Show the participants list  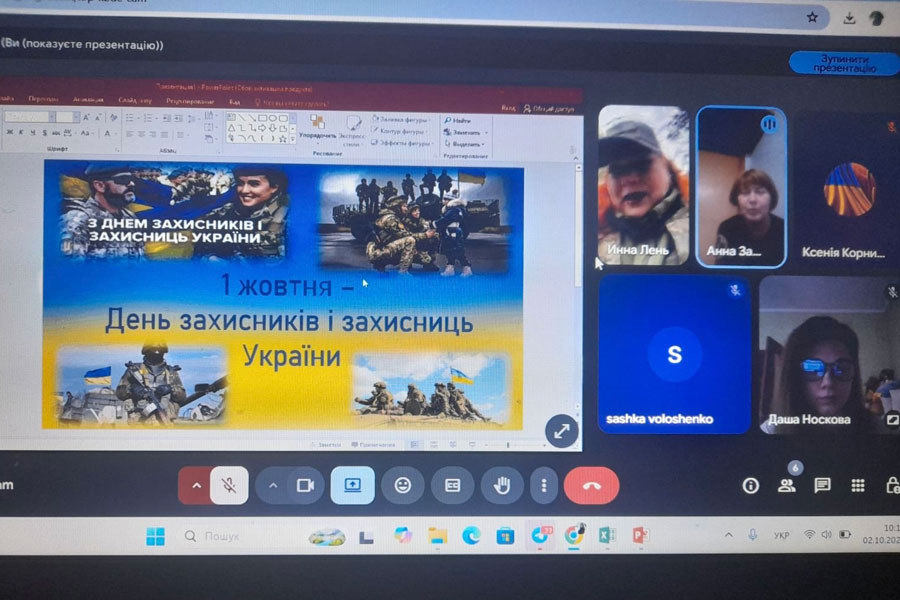point(786,486)
